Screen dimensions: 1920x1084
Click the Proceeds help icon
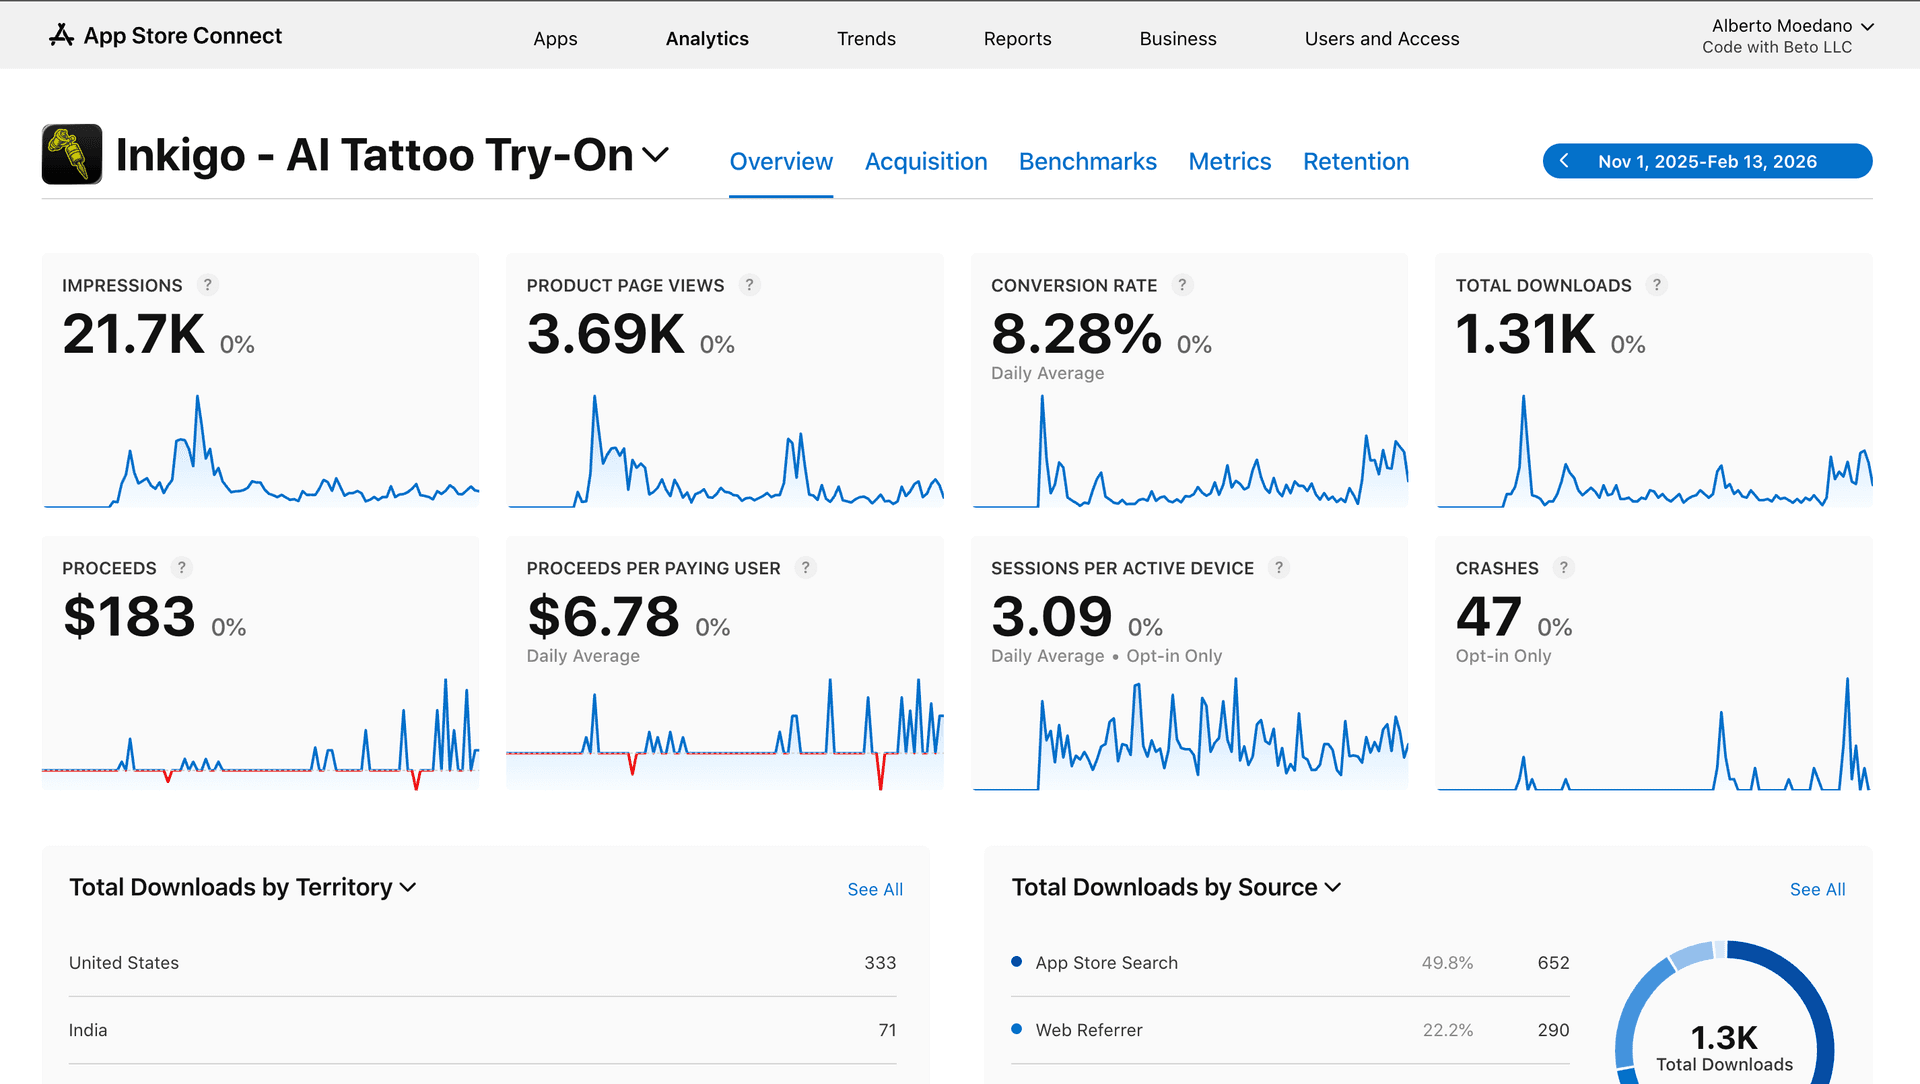pos(182,568)
